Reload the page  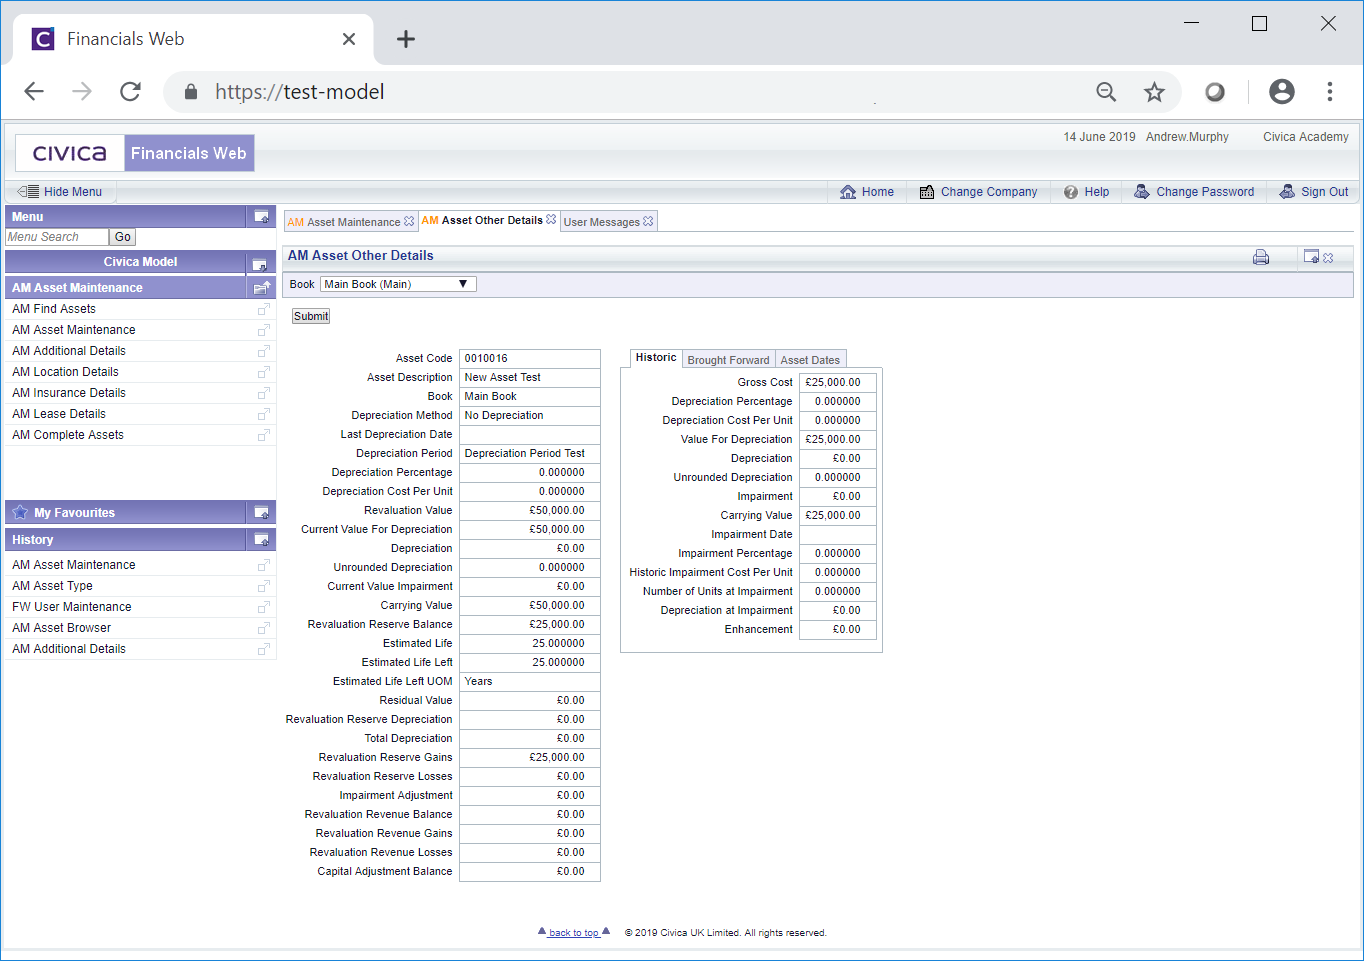point(130,92)
